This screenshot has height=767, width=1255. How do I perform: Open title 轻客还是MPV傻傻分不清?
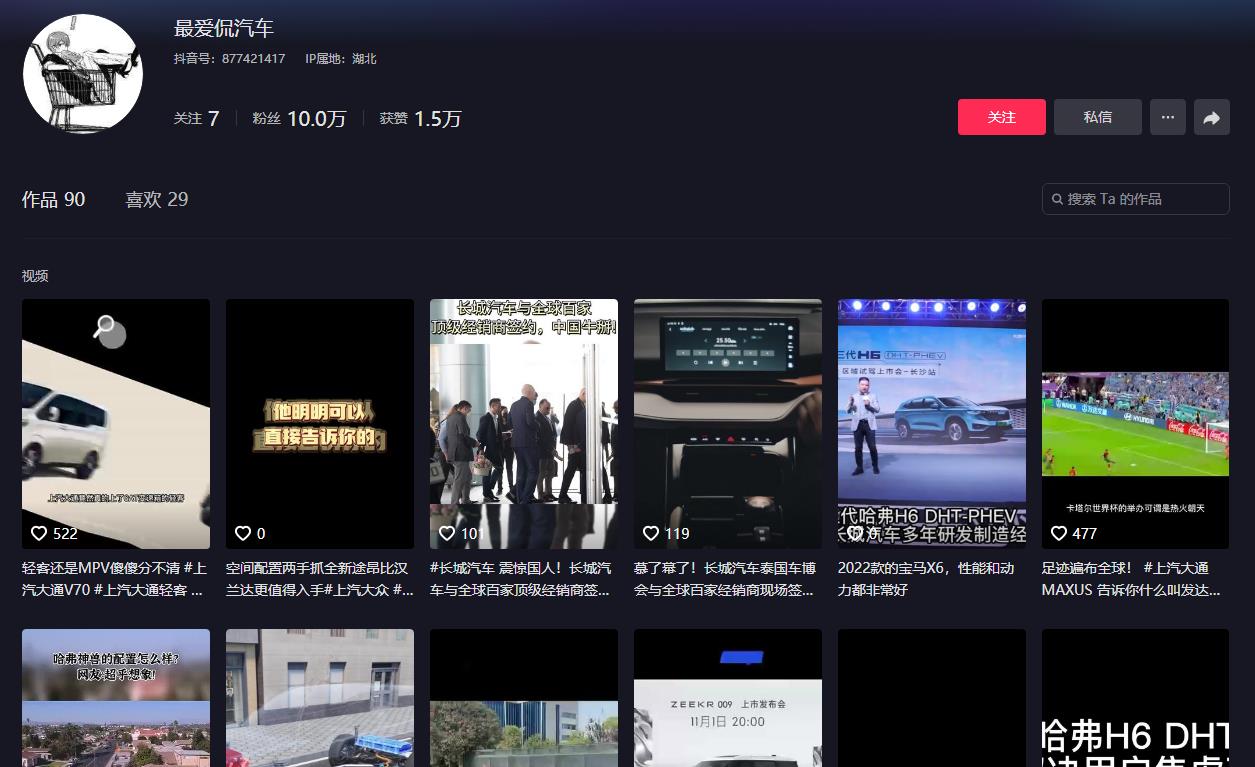pyautogui.click(x=116, y=579)
